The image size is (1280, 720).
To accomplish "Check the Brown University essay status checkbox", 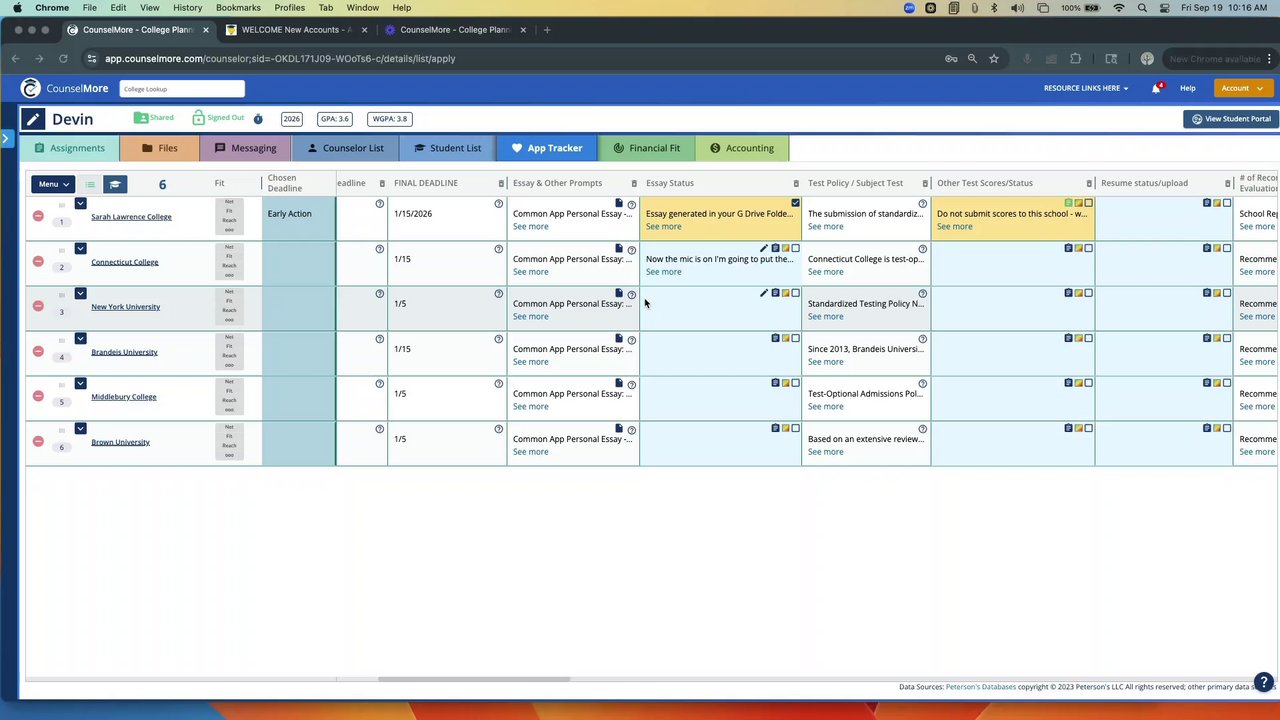I will 796,428.
